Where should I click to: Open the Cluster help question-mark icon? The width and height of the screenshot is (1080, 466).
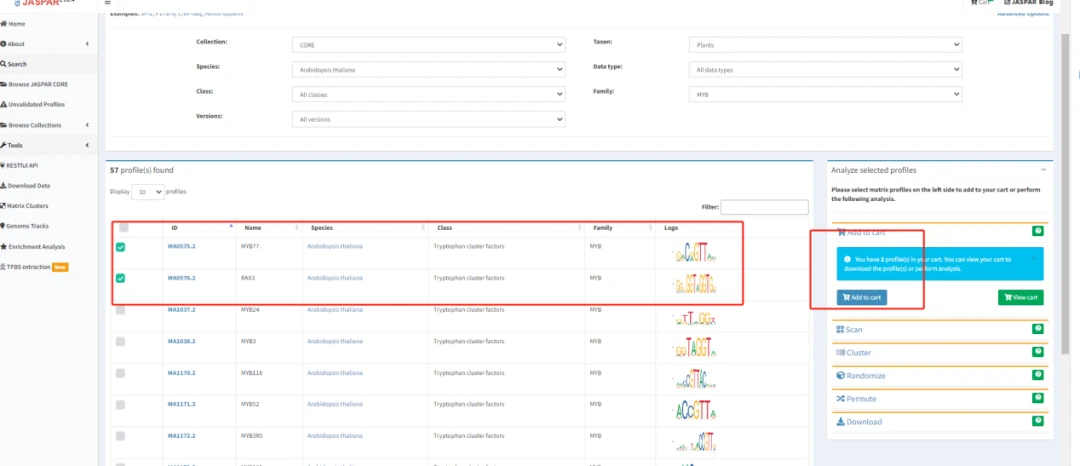pos(1038,352)
